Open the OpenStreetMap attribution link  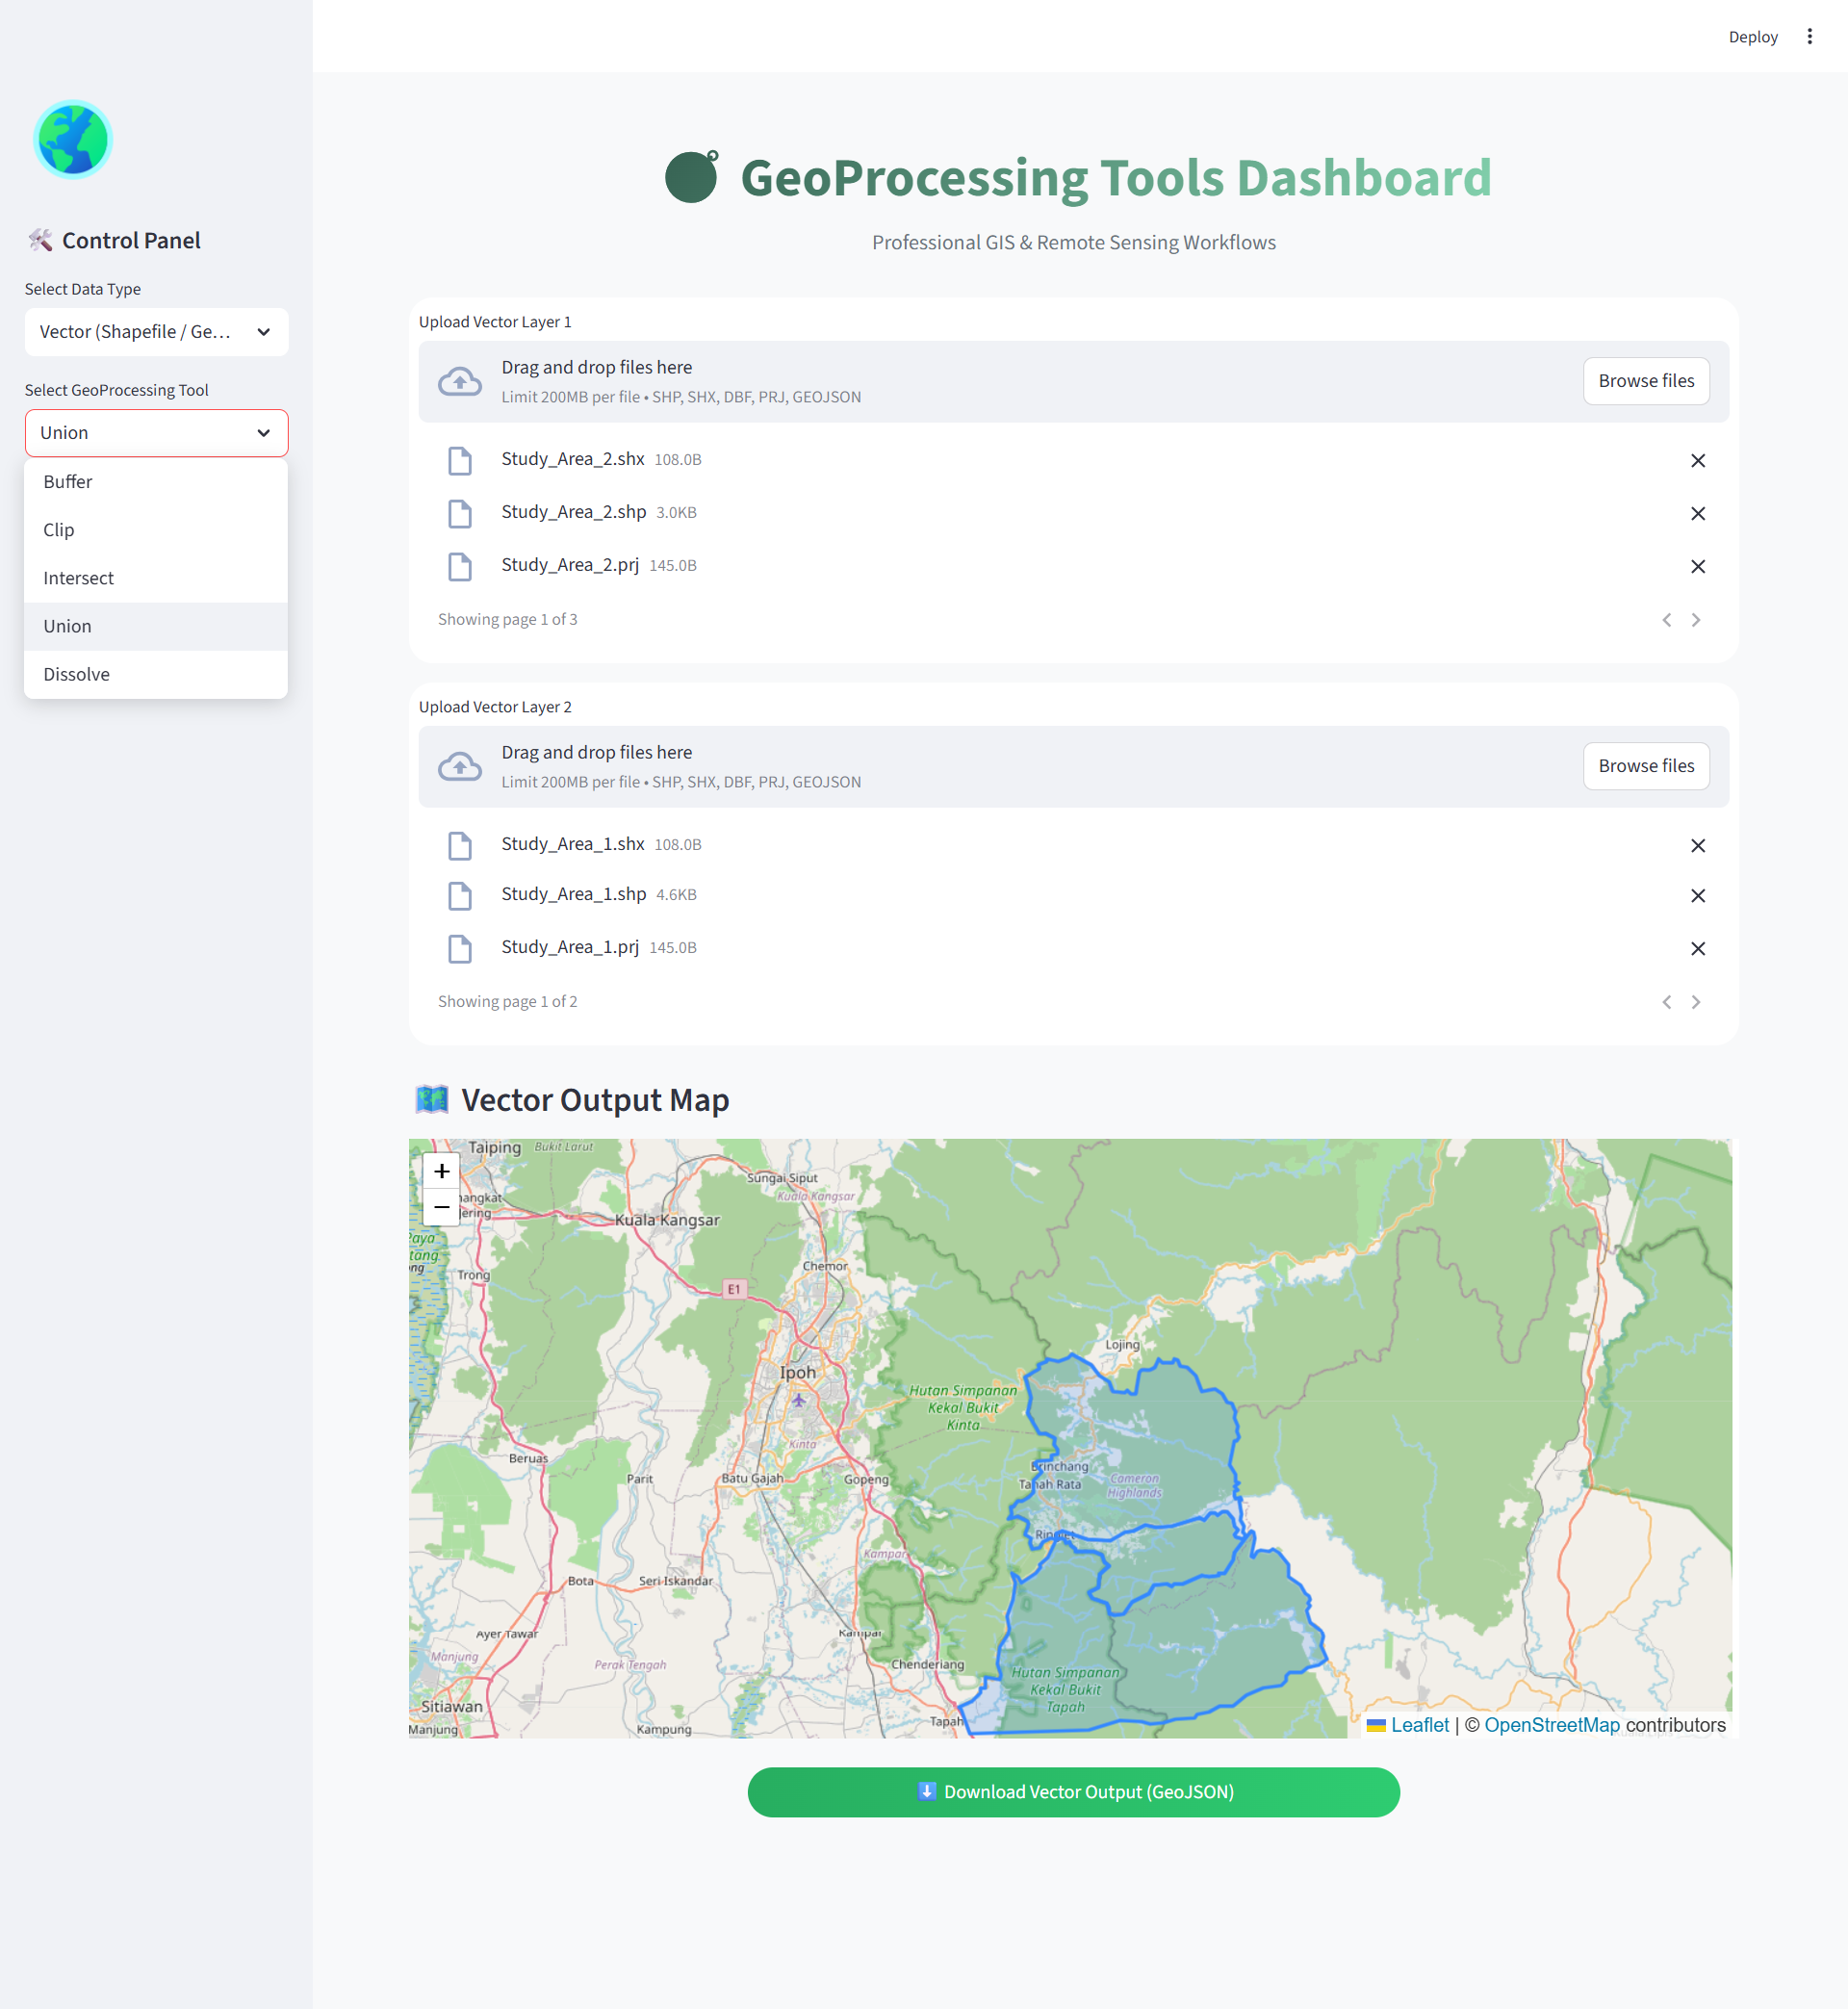1553,1724
